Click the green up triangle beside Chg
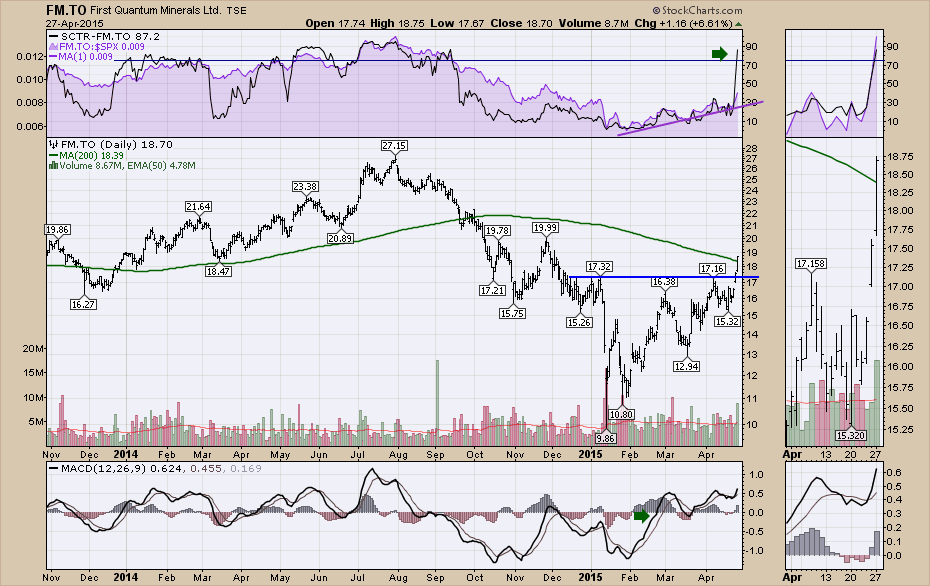Image resolution: width=930 pixels, height=586 pixels. tap(738, 24)
